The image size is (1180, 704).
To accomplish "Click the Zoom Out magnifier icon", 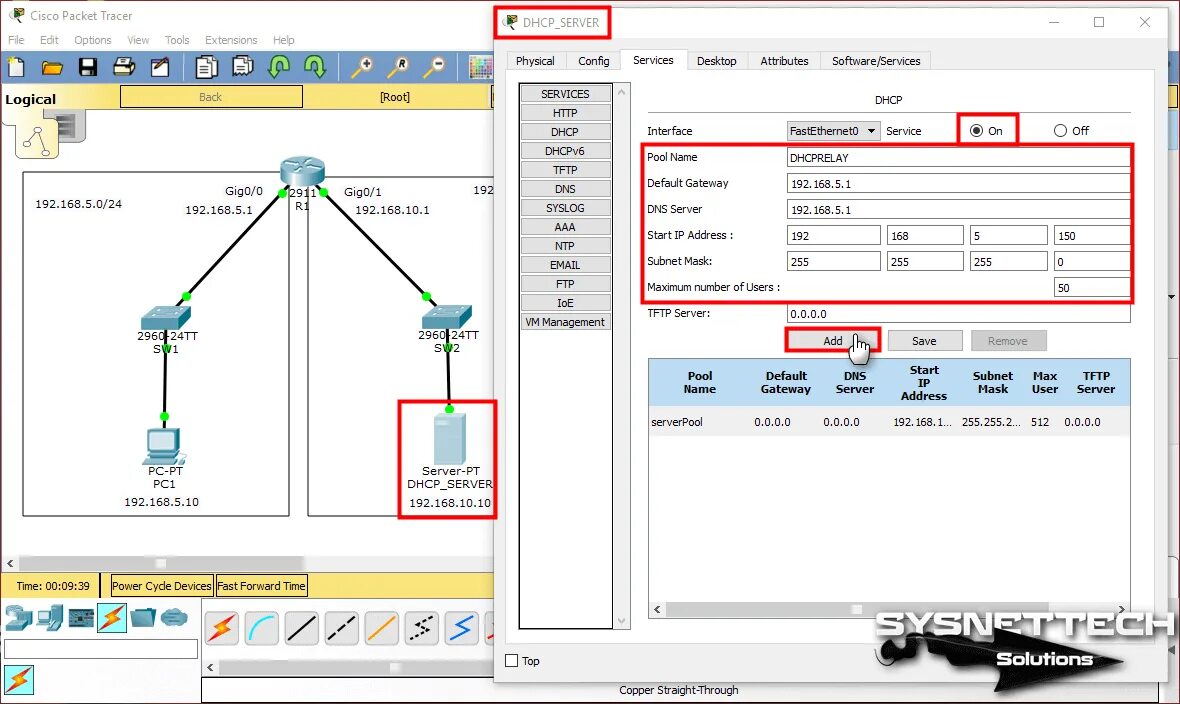I will tap(433, 68).
